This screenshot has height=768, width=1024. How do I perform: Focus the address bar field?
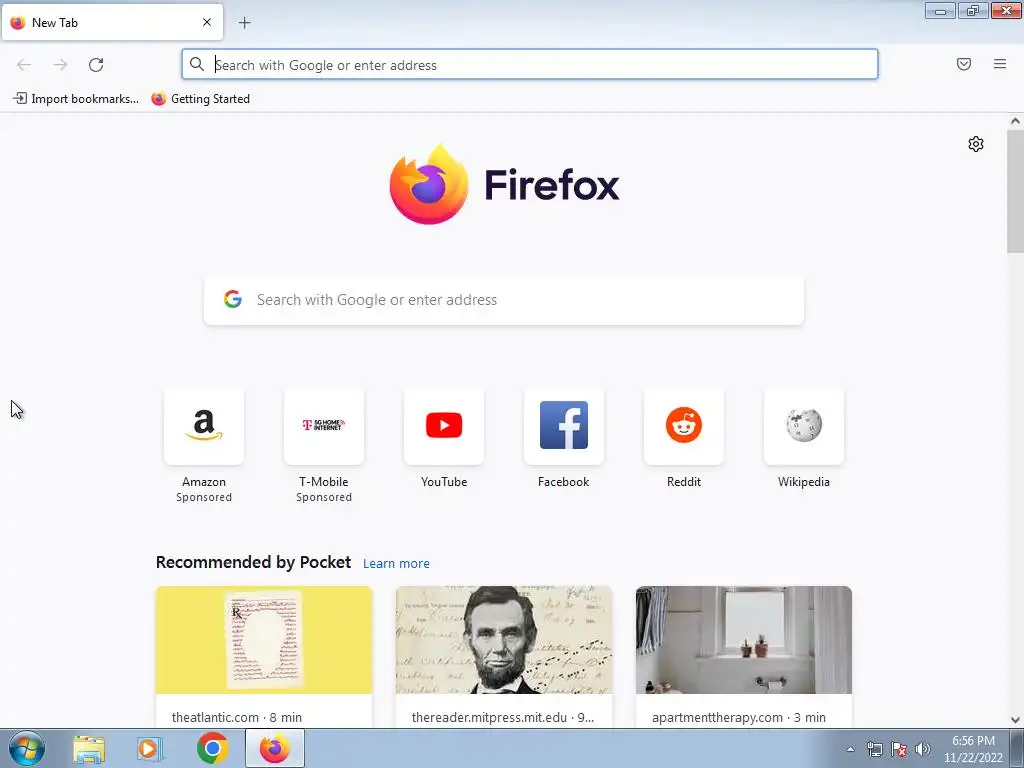click(x=530, y=65)
